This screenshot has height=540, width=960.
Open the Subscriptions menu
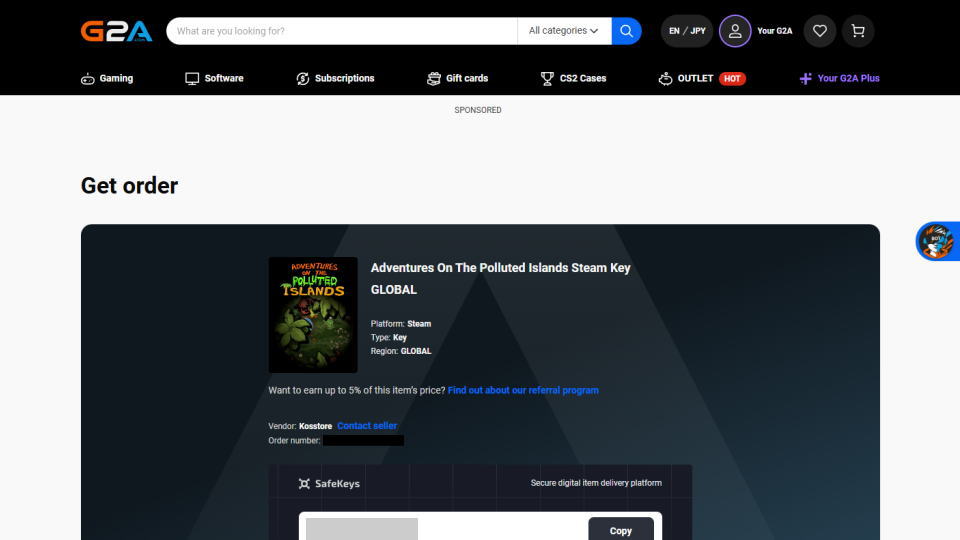tap(335, 78)
